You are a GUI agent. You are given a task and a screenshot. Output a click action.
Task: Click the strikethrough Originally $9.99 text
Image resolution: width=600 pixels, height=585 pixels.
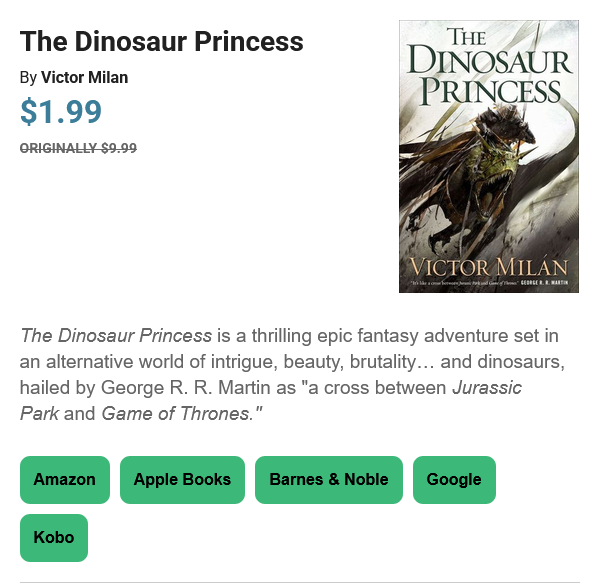[78, 148]
